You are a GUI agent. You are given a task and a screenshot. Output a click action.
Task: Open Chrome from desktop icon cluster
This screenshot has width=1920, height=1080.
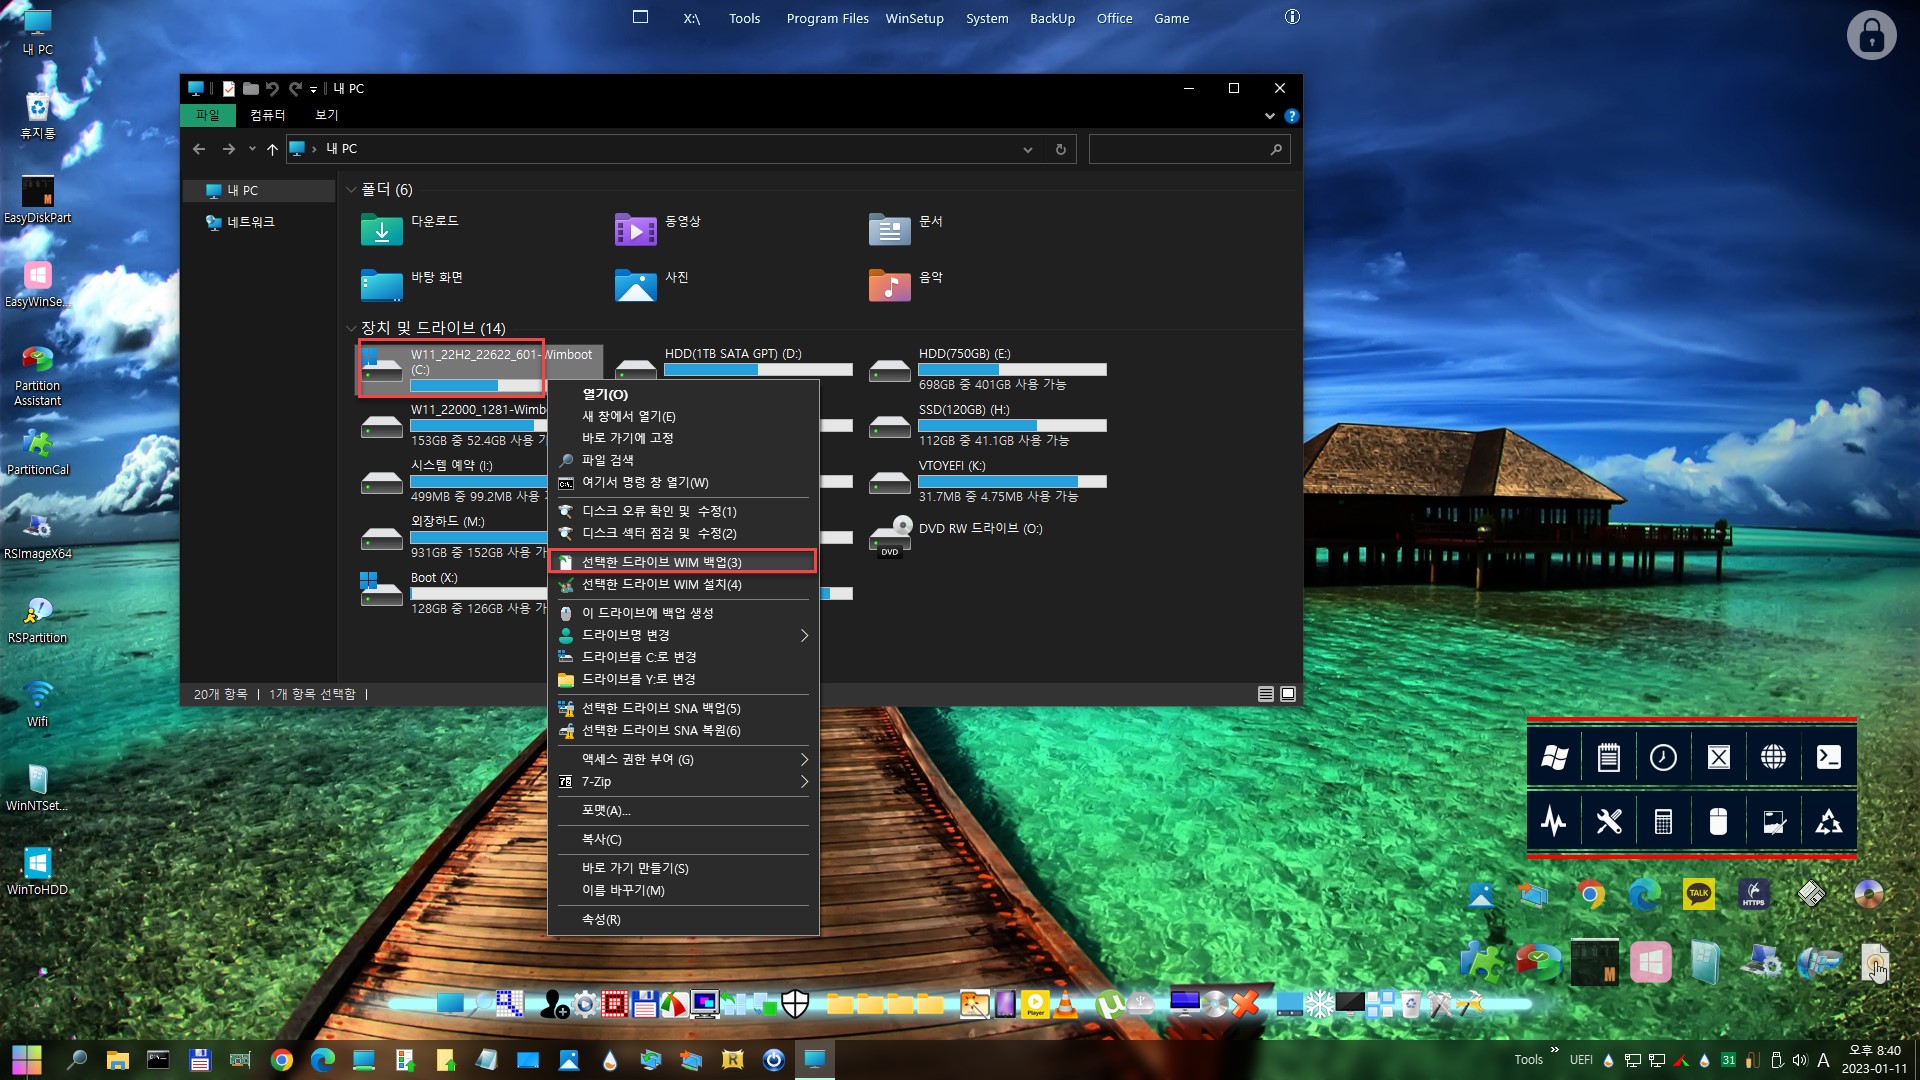click(x=1590, y=894)
